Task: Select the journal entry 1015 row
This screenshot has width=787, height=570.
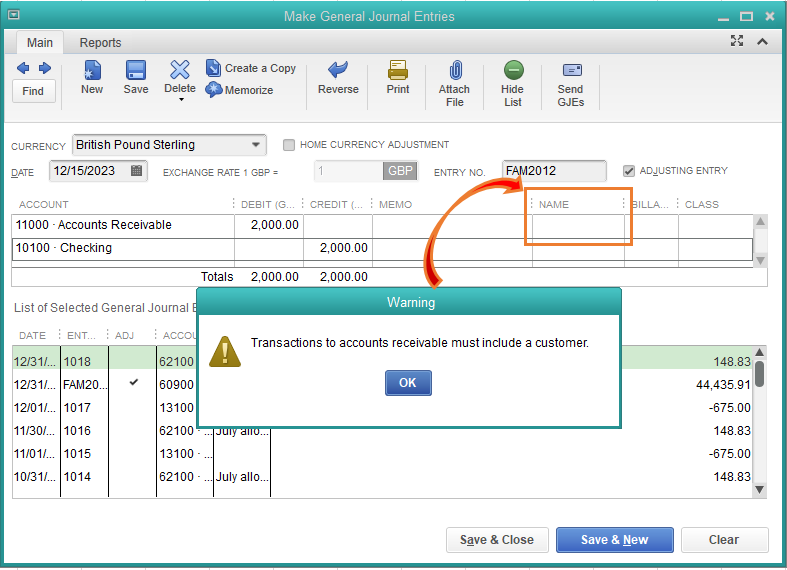Action: [383, 454]
